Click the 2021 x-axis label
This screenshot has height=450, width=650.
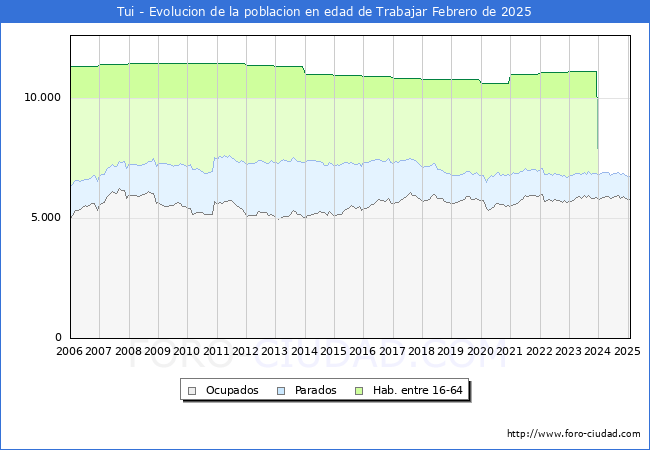click(x=510, y=351)
